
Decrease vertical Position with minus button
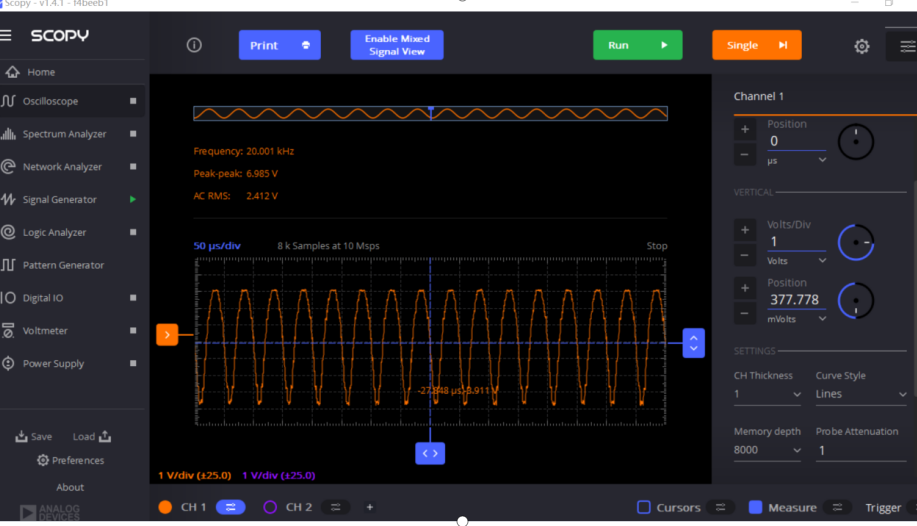(744, 314)
